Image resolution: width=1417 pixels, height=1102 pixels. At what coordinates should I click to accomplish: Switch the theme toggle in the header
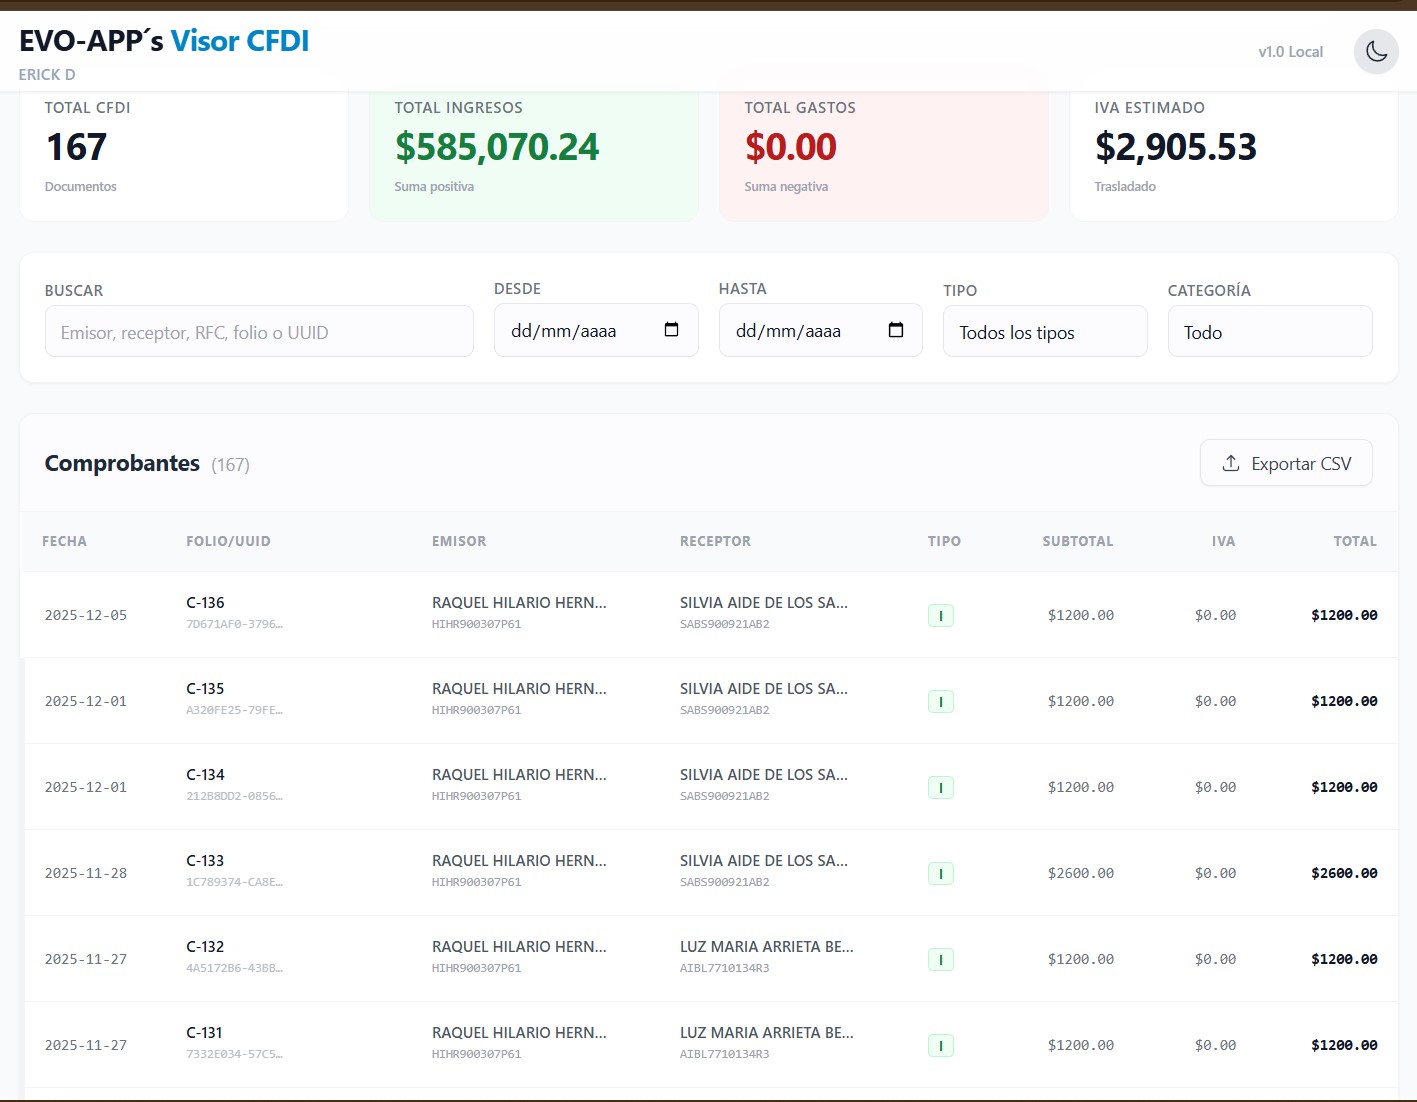[1376, 51]
